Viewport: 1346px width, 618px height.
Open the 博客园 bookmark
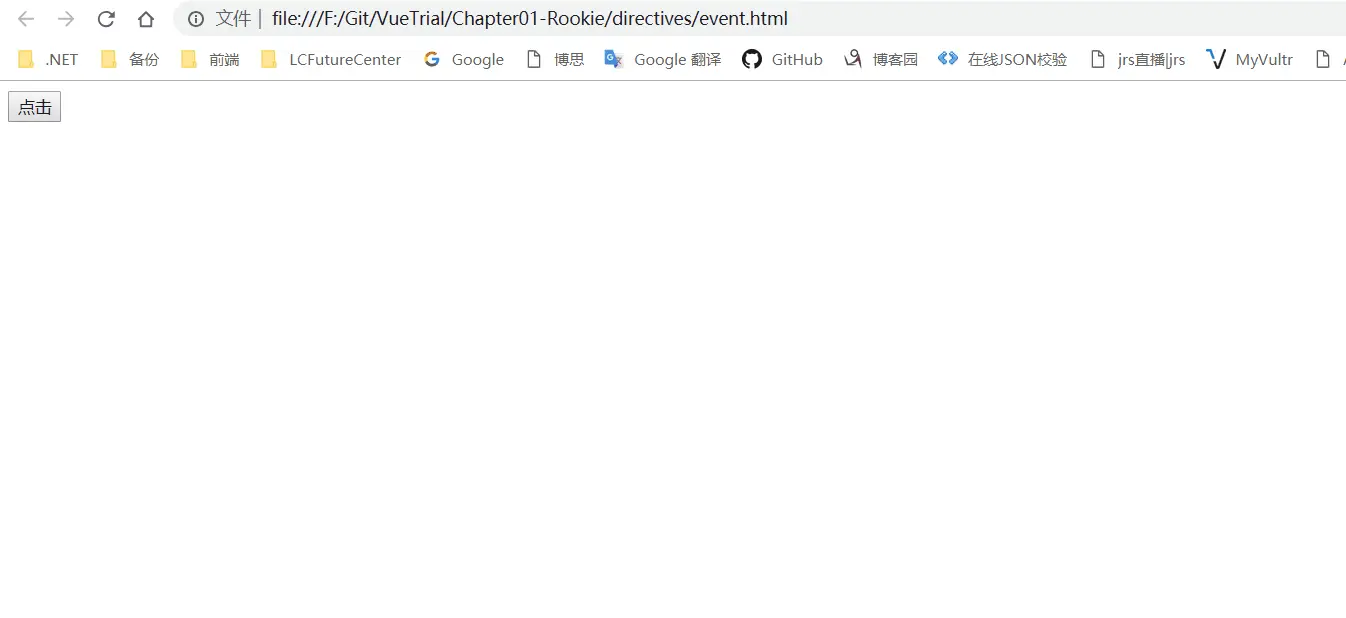tap(881, 59)
